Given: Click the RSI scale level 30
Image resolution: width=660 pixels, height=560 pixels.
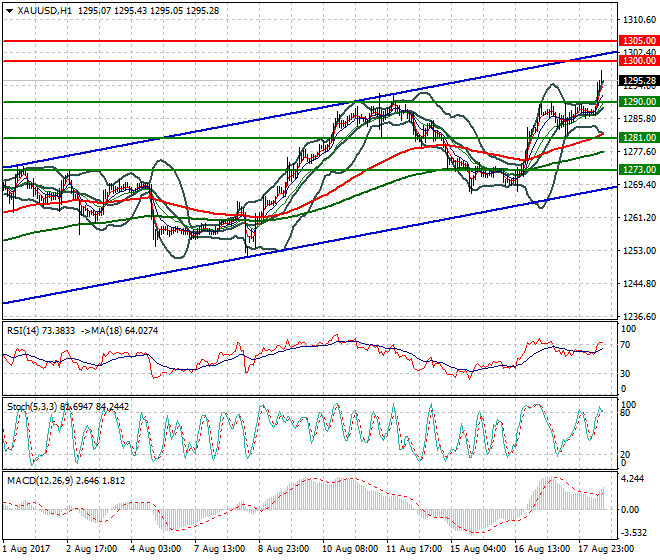Looking at the screenshot, I should click(x=625, y=373).
